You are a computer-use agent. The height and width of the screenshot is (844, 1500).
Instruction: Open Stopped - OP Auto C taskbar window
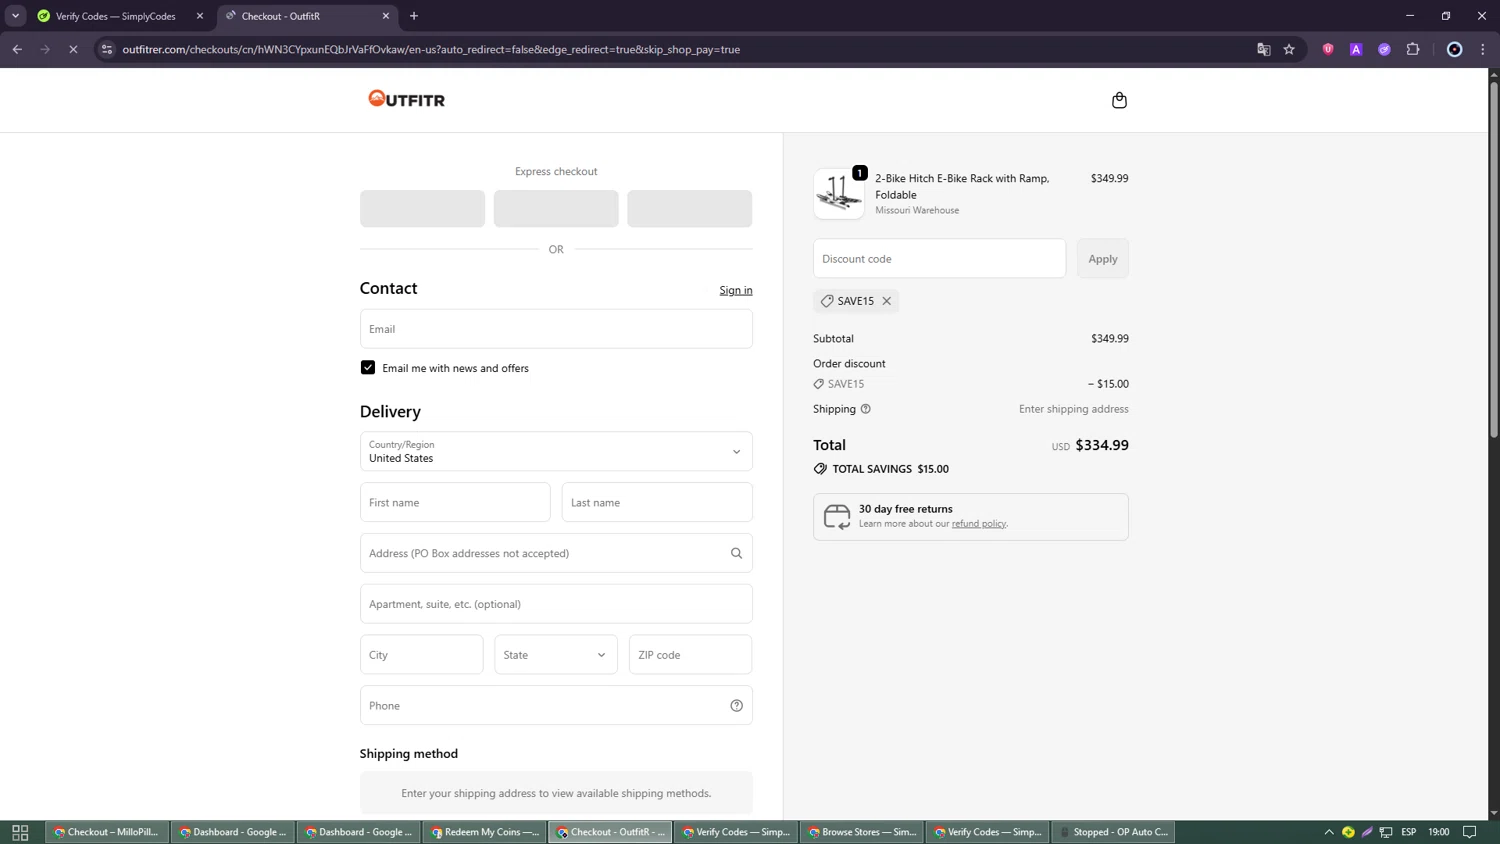[1113, 832]
